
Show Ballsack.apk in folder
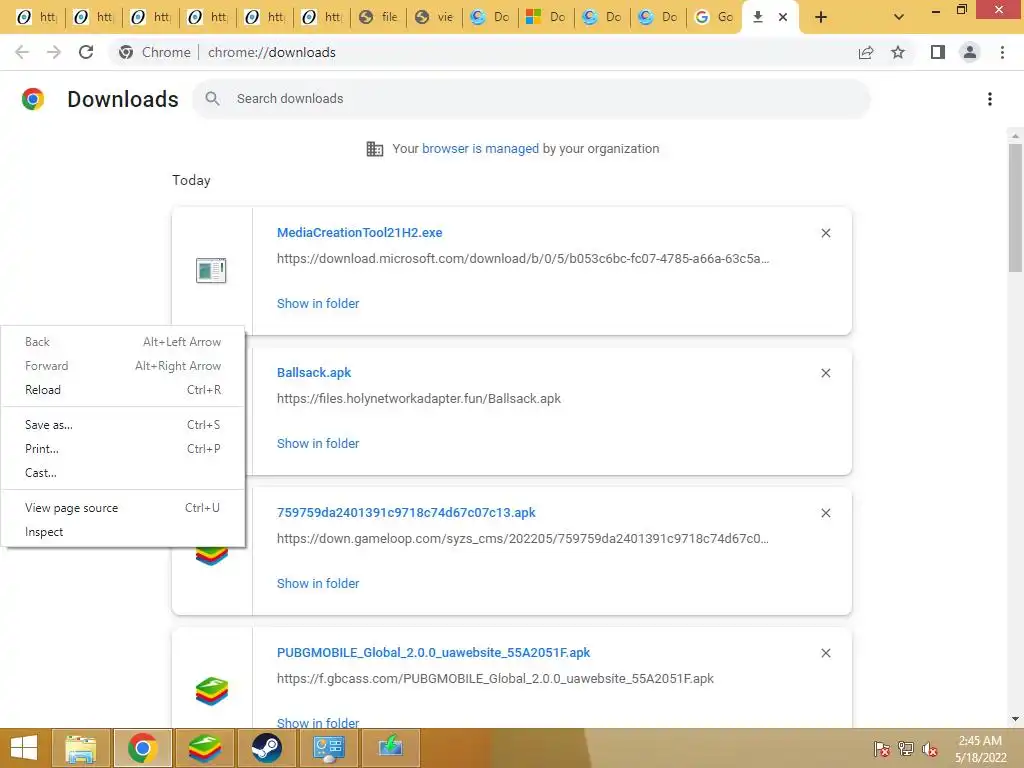pyautogui.click(x=318, y=443)
